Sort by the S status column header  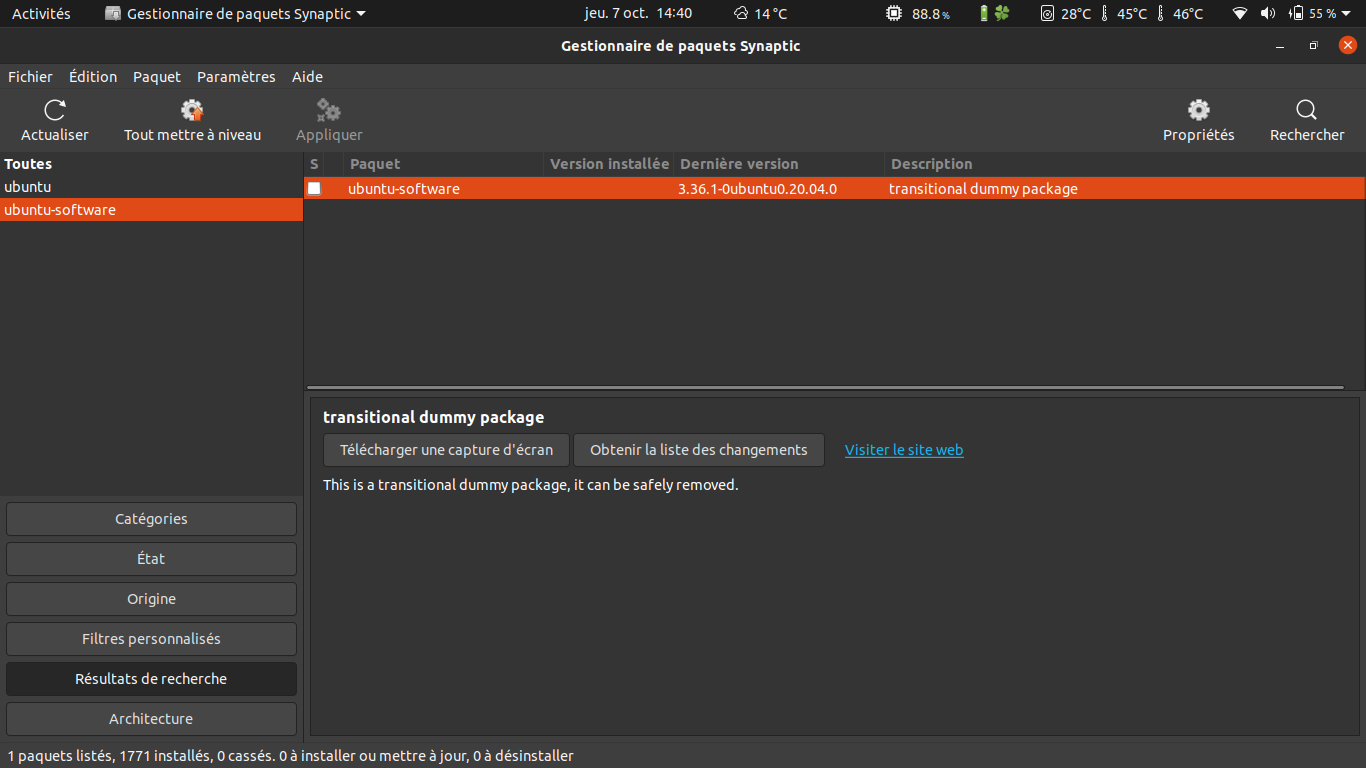click(x=314, y=164)
